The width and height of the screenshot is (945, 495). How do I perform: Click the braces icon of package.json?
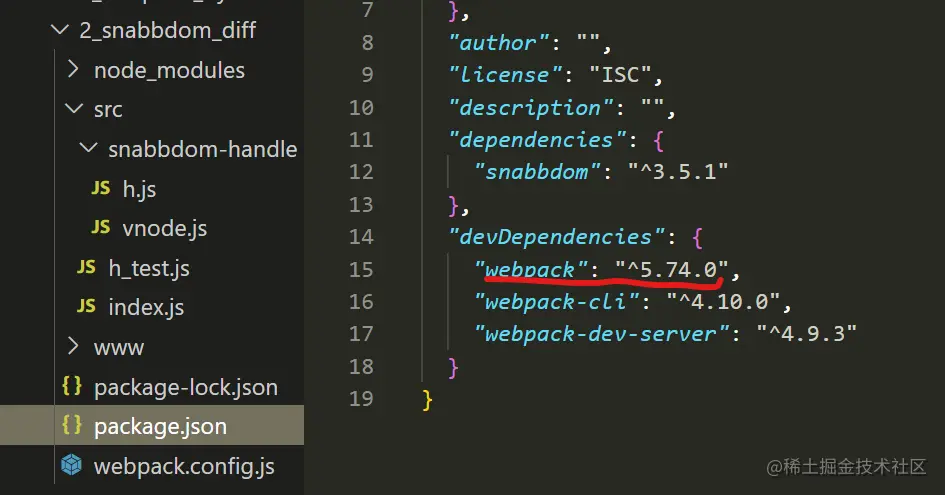tap(72, 425)
